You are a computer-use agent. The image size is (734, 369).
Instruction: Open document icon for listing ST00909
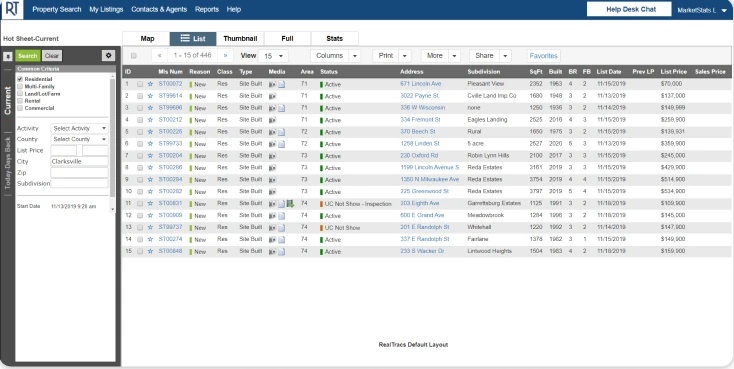[281, 215]
